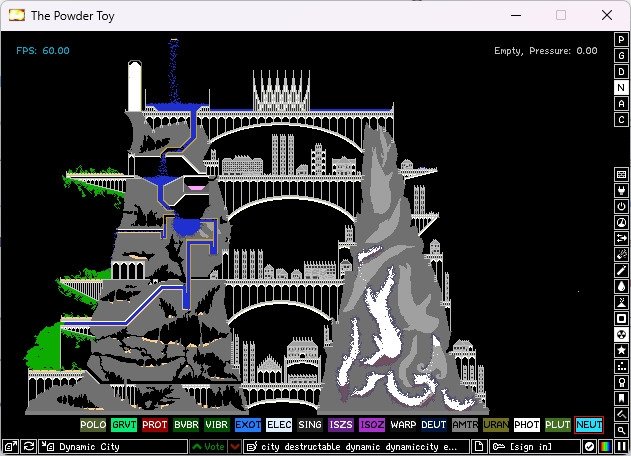Toggle the N Newtonian gravity option
The height and width of the screenshot is (456, 631).
click(x=621, y=87)
